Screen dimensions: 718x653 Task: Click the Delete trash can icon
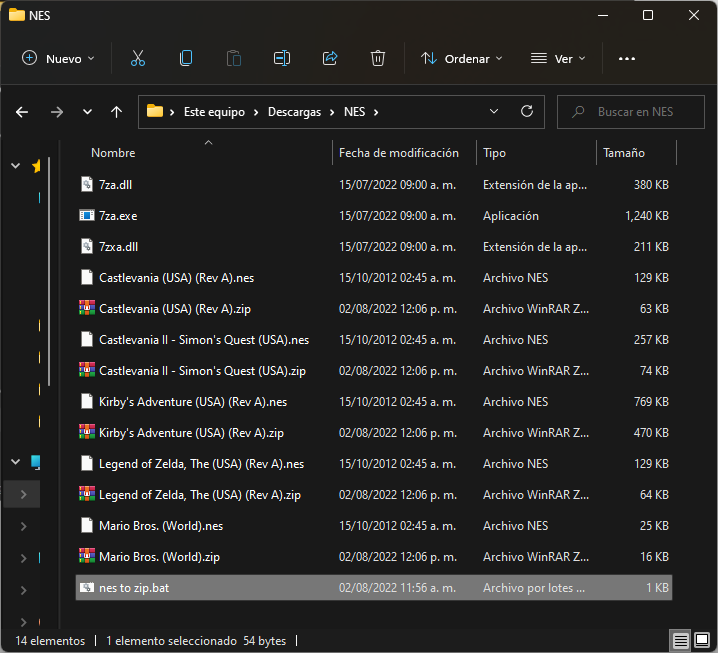(378, 59)
